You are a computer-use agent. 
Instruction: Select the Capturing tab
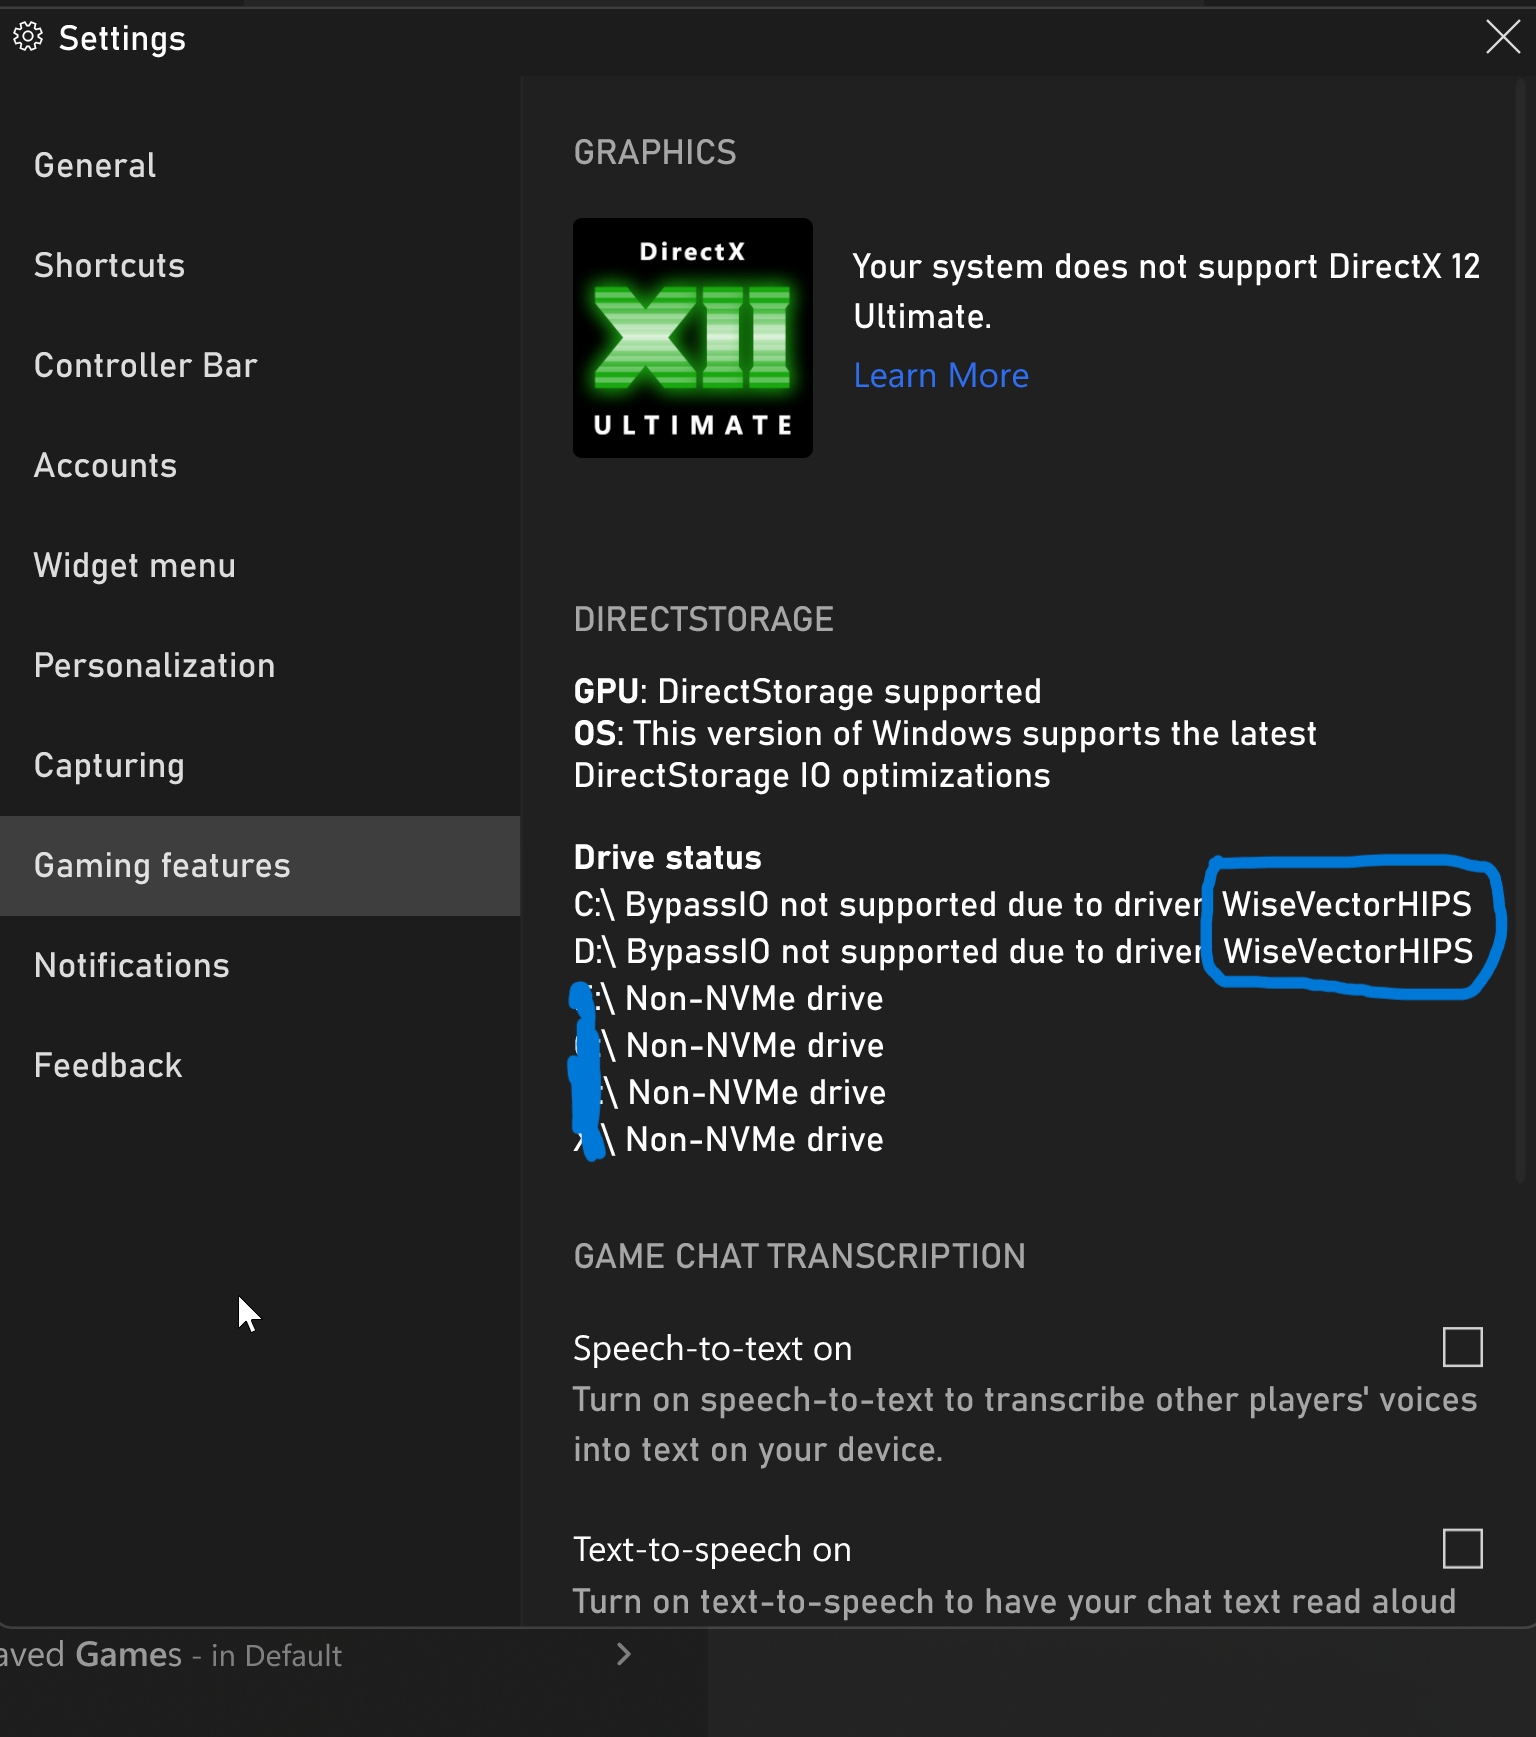(x=110, y=766)
